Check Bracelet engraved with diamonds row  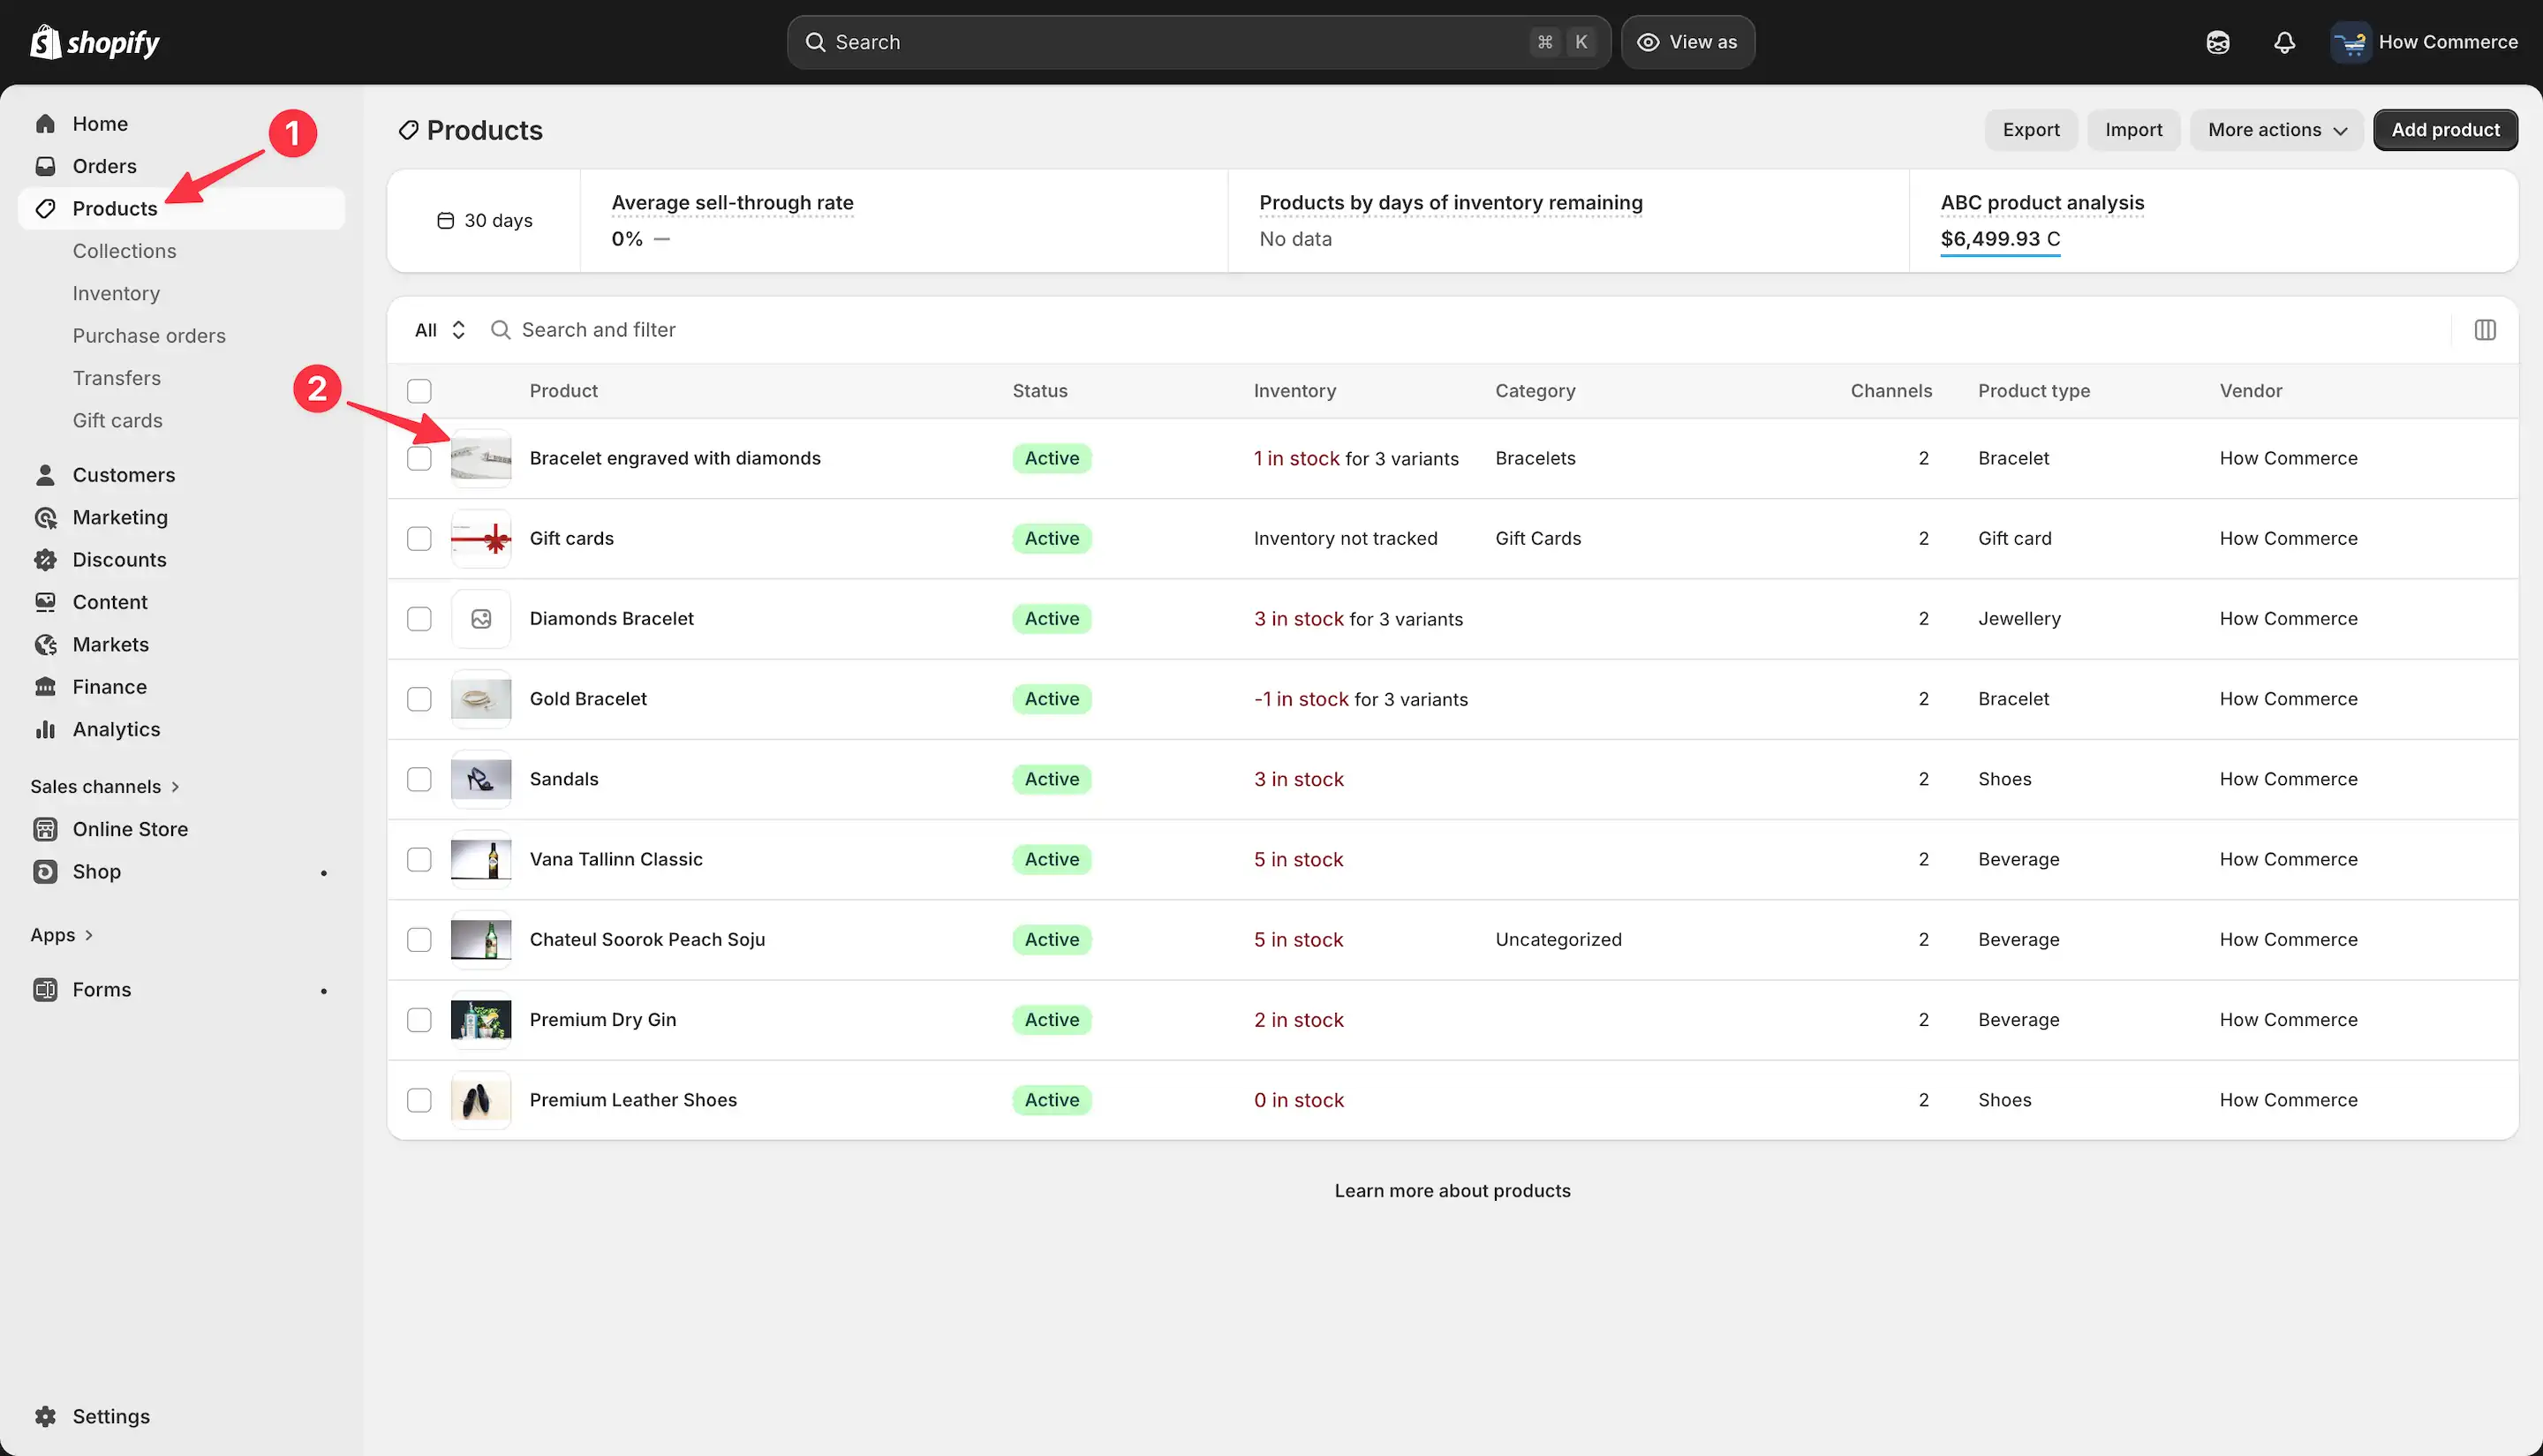419,458
